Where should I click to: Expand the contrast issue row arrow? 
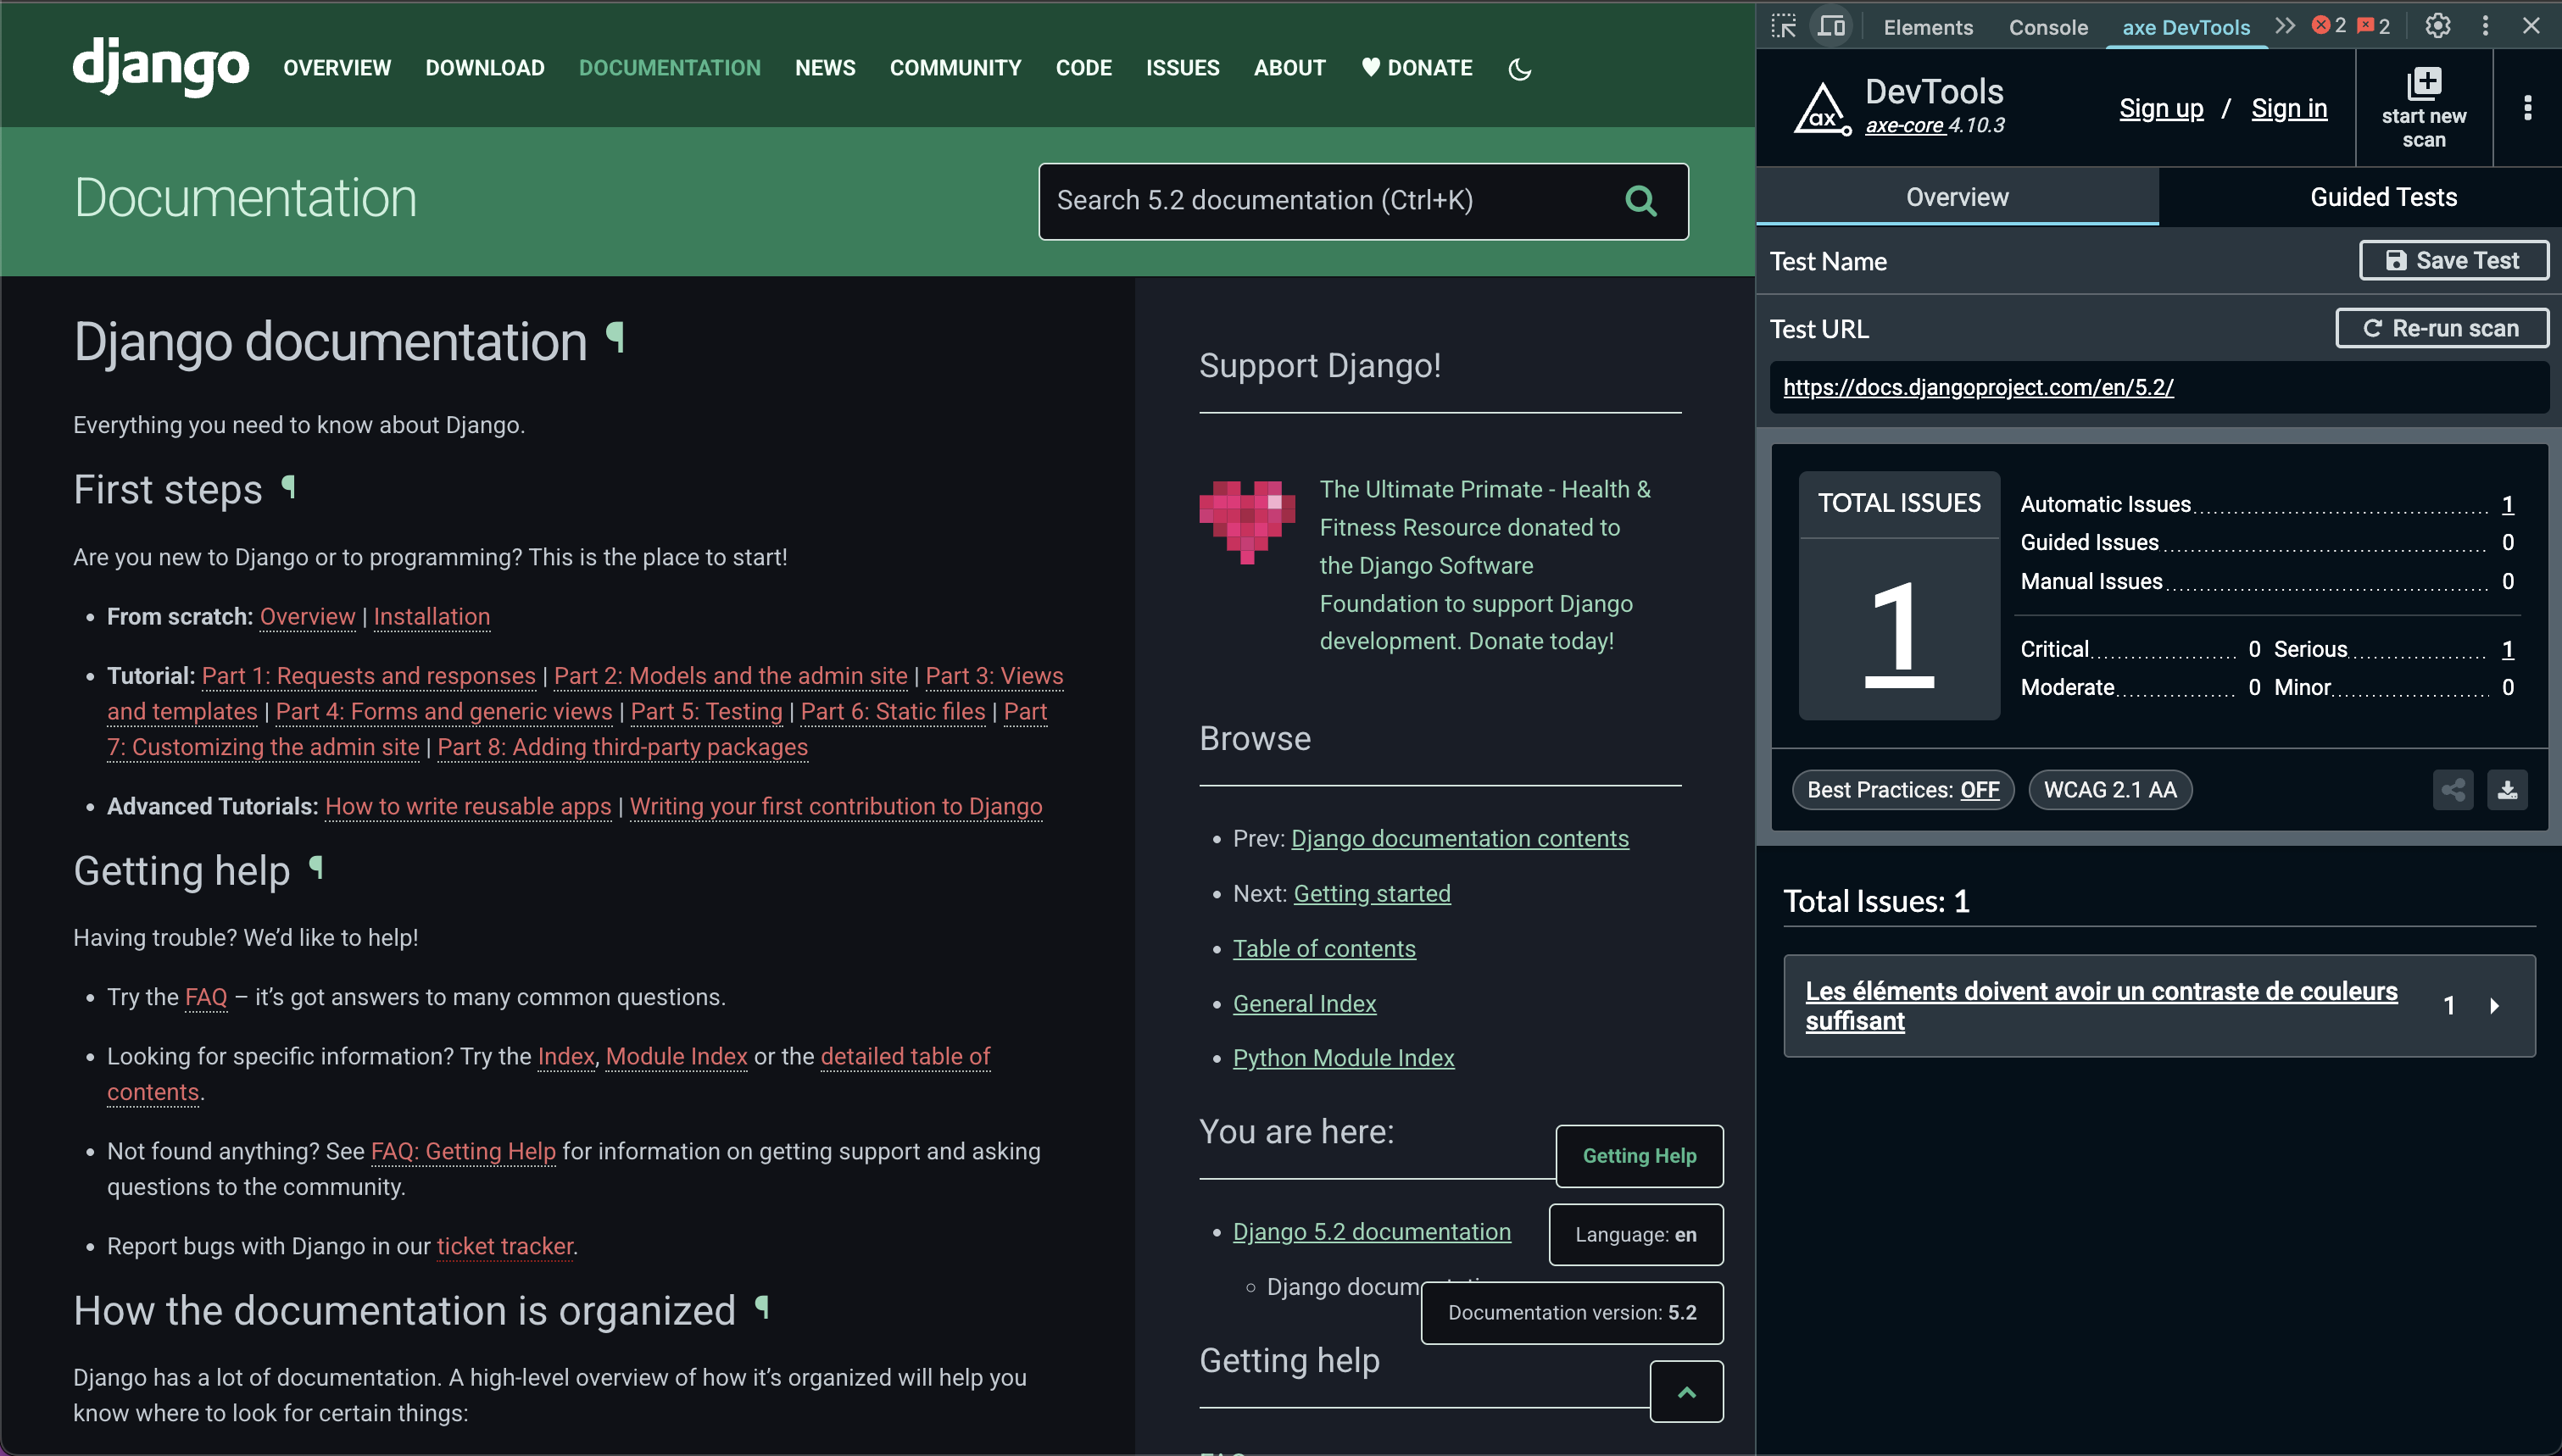coord(2494,1006)
